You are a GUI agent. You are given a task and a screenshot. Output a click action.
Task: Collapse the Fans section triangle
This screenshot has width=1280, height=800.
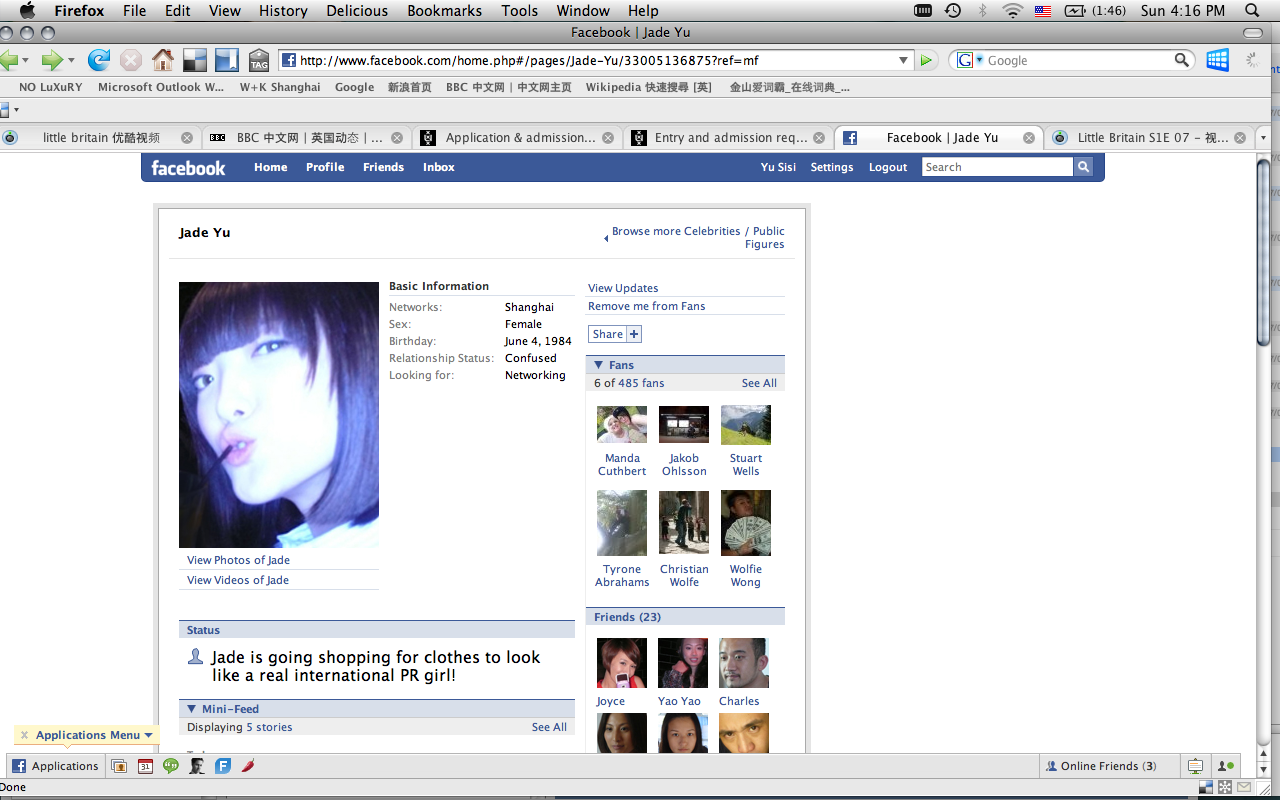(x=599, y=365)
